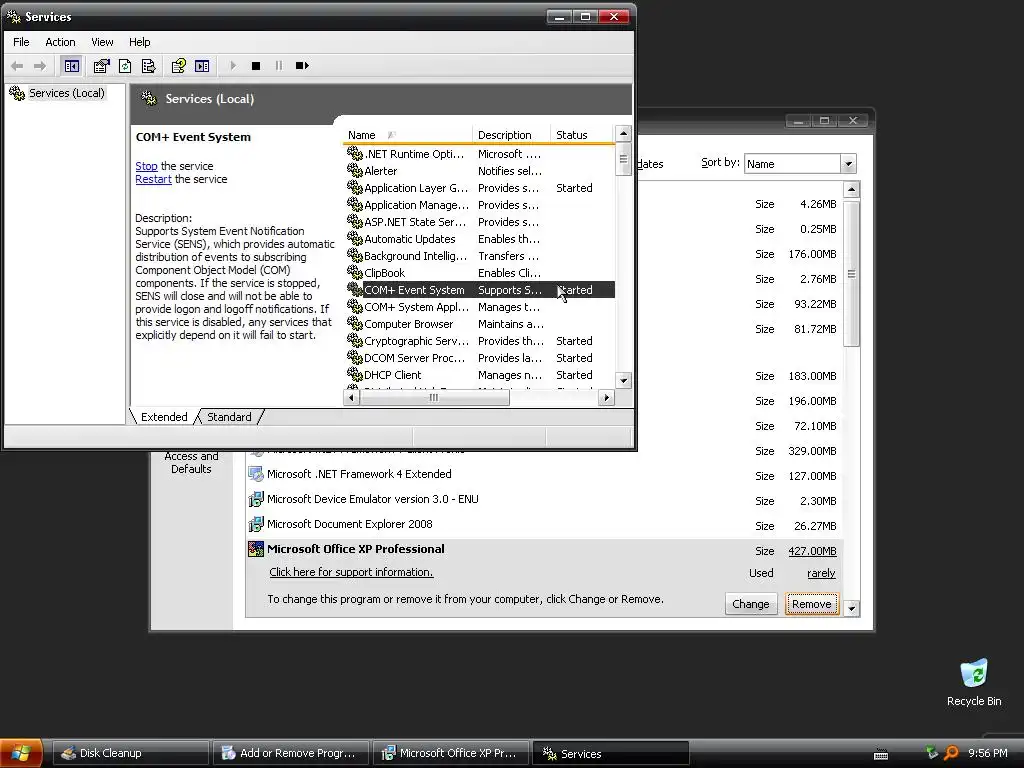Open the File menu

[21, 42]
